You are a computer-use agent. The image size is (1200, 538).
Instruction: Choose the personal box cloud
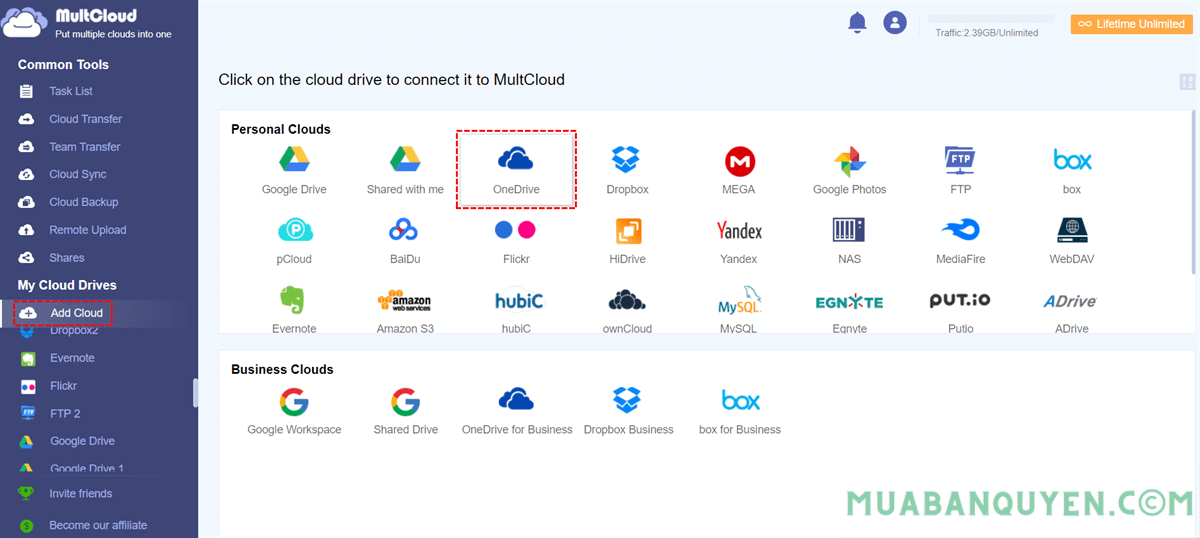(1072, 160)
